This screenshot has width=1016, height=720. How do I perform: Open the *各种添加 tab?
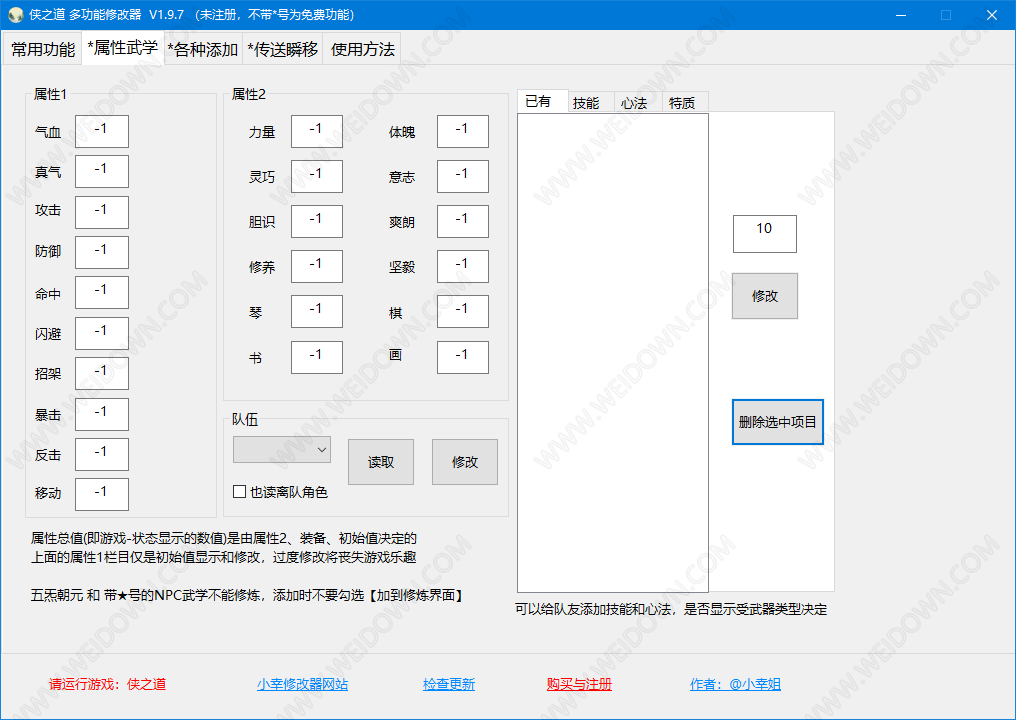pyautogui.click(x=203, y=49)
